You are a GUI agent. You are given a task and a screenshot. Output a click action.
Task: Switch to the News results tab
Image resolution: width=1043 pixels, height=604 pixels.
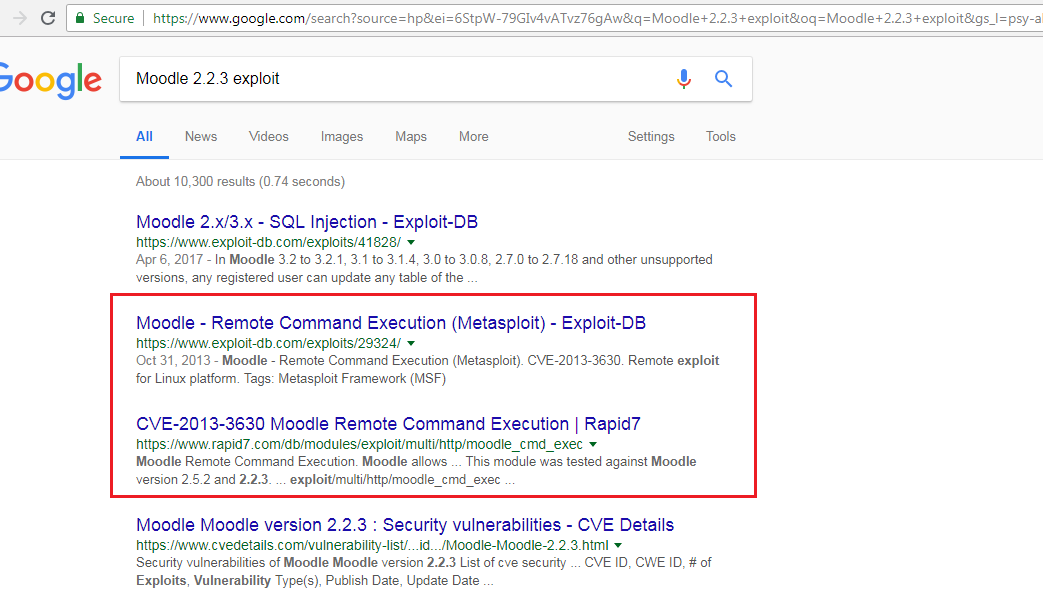click(201, 137)
